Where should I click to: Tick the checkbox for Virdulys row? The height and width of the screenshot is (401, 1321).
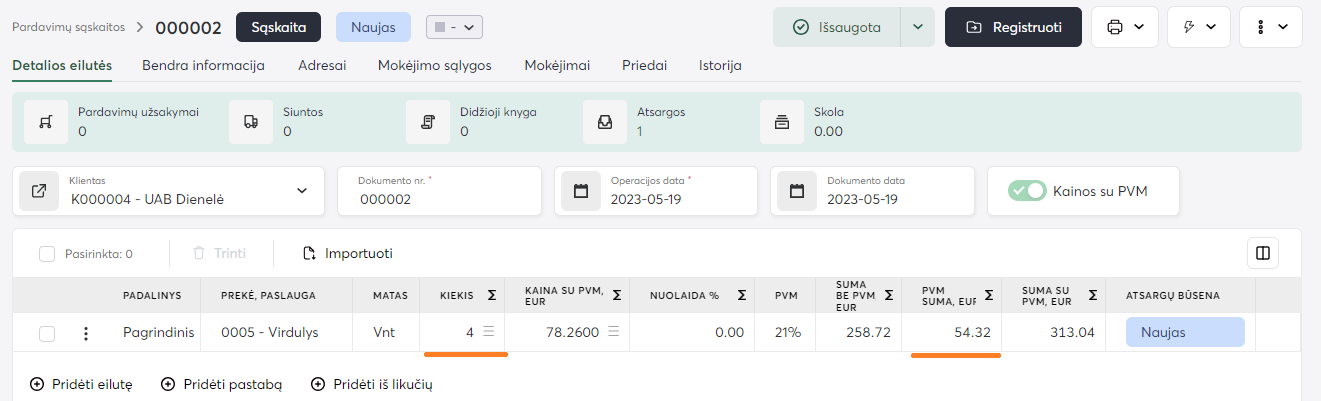pos(47,333)
